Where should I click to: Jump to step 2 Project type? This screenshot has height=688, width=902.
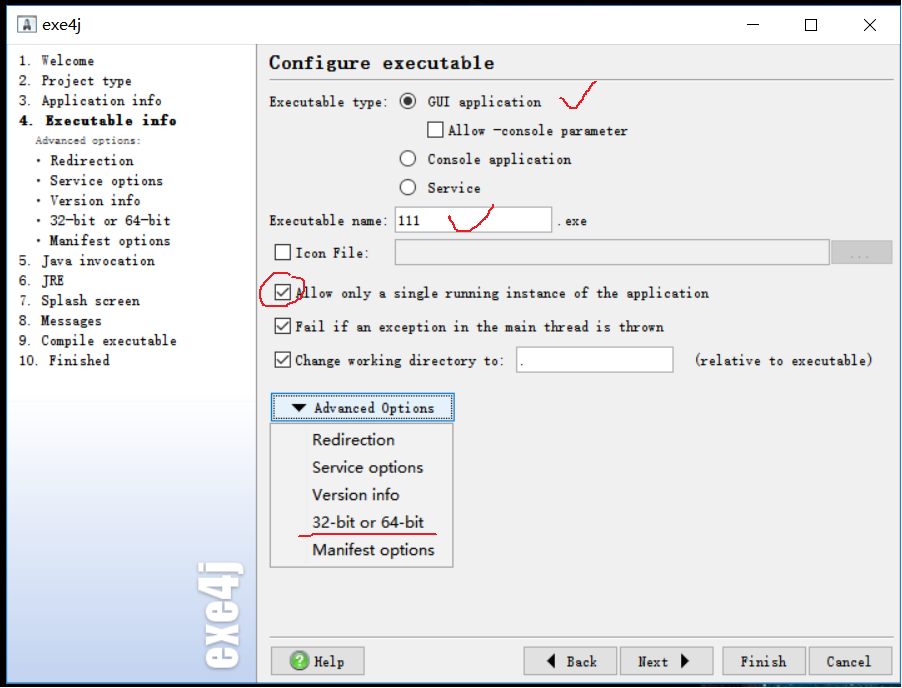(x=75, y=81)
